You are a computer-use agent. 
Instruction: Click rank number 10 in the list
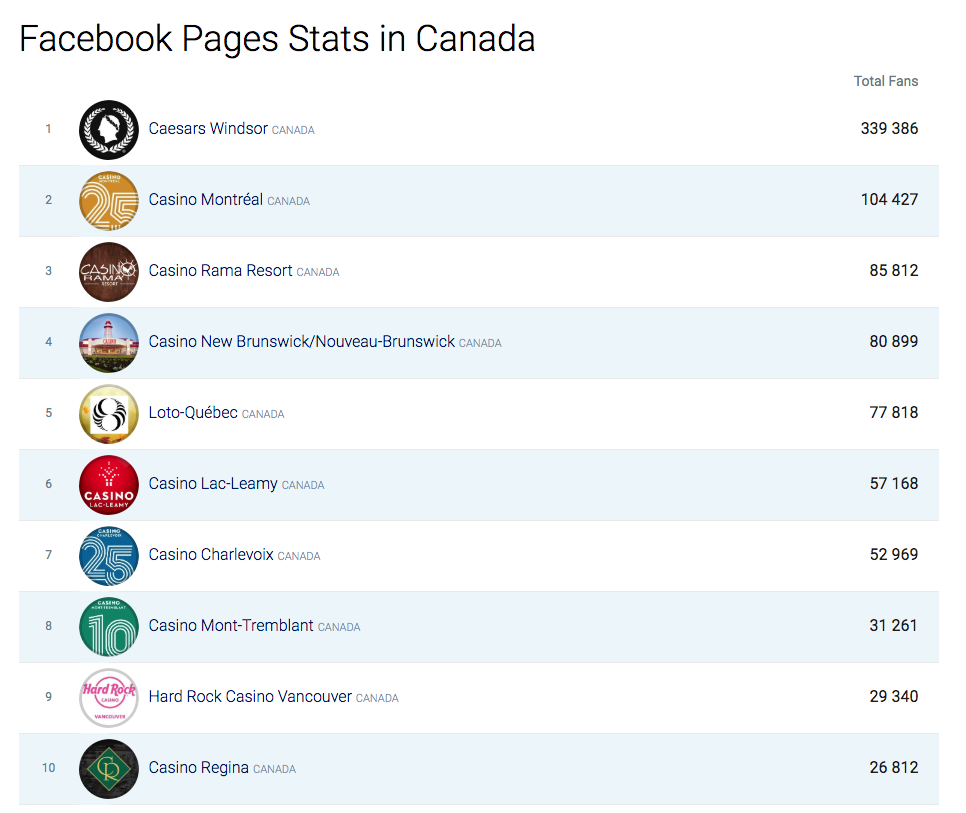tap(49, 768)
